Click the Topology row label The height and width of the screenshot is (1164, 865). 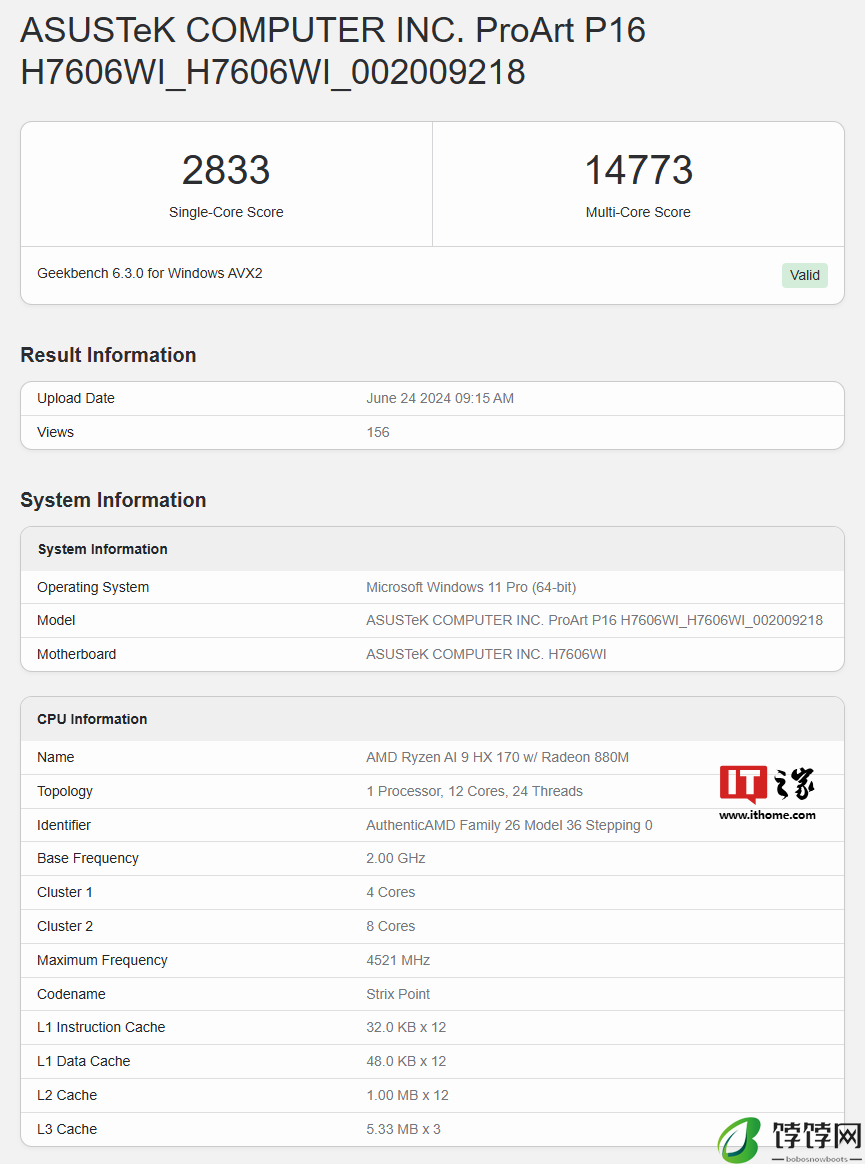click(x=65, y=791)
